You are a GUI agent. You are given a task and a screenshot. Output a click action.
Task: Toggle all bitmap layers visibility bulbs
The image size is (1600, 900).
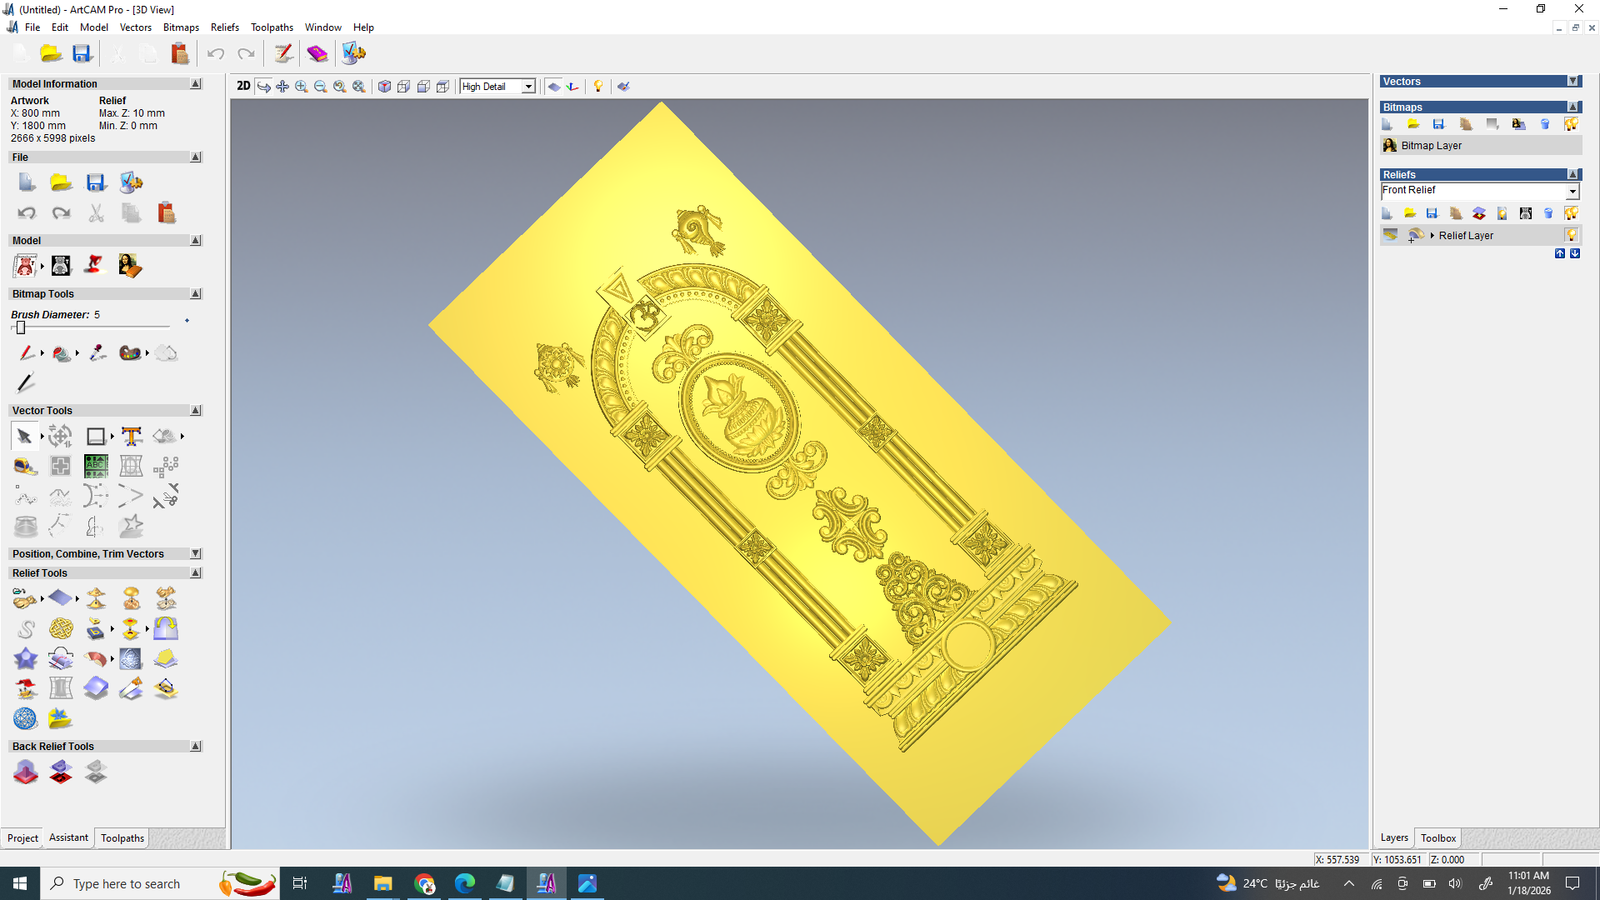click(x=1571, y=124)
